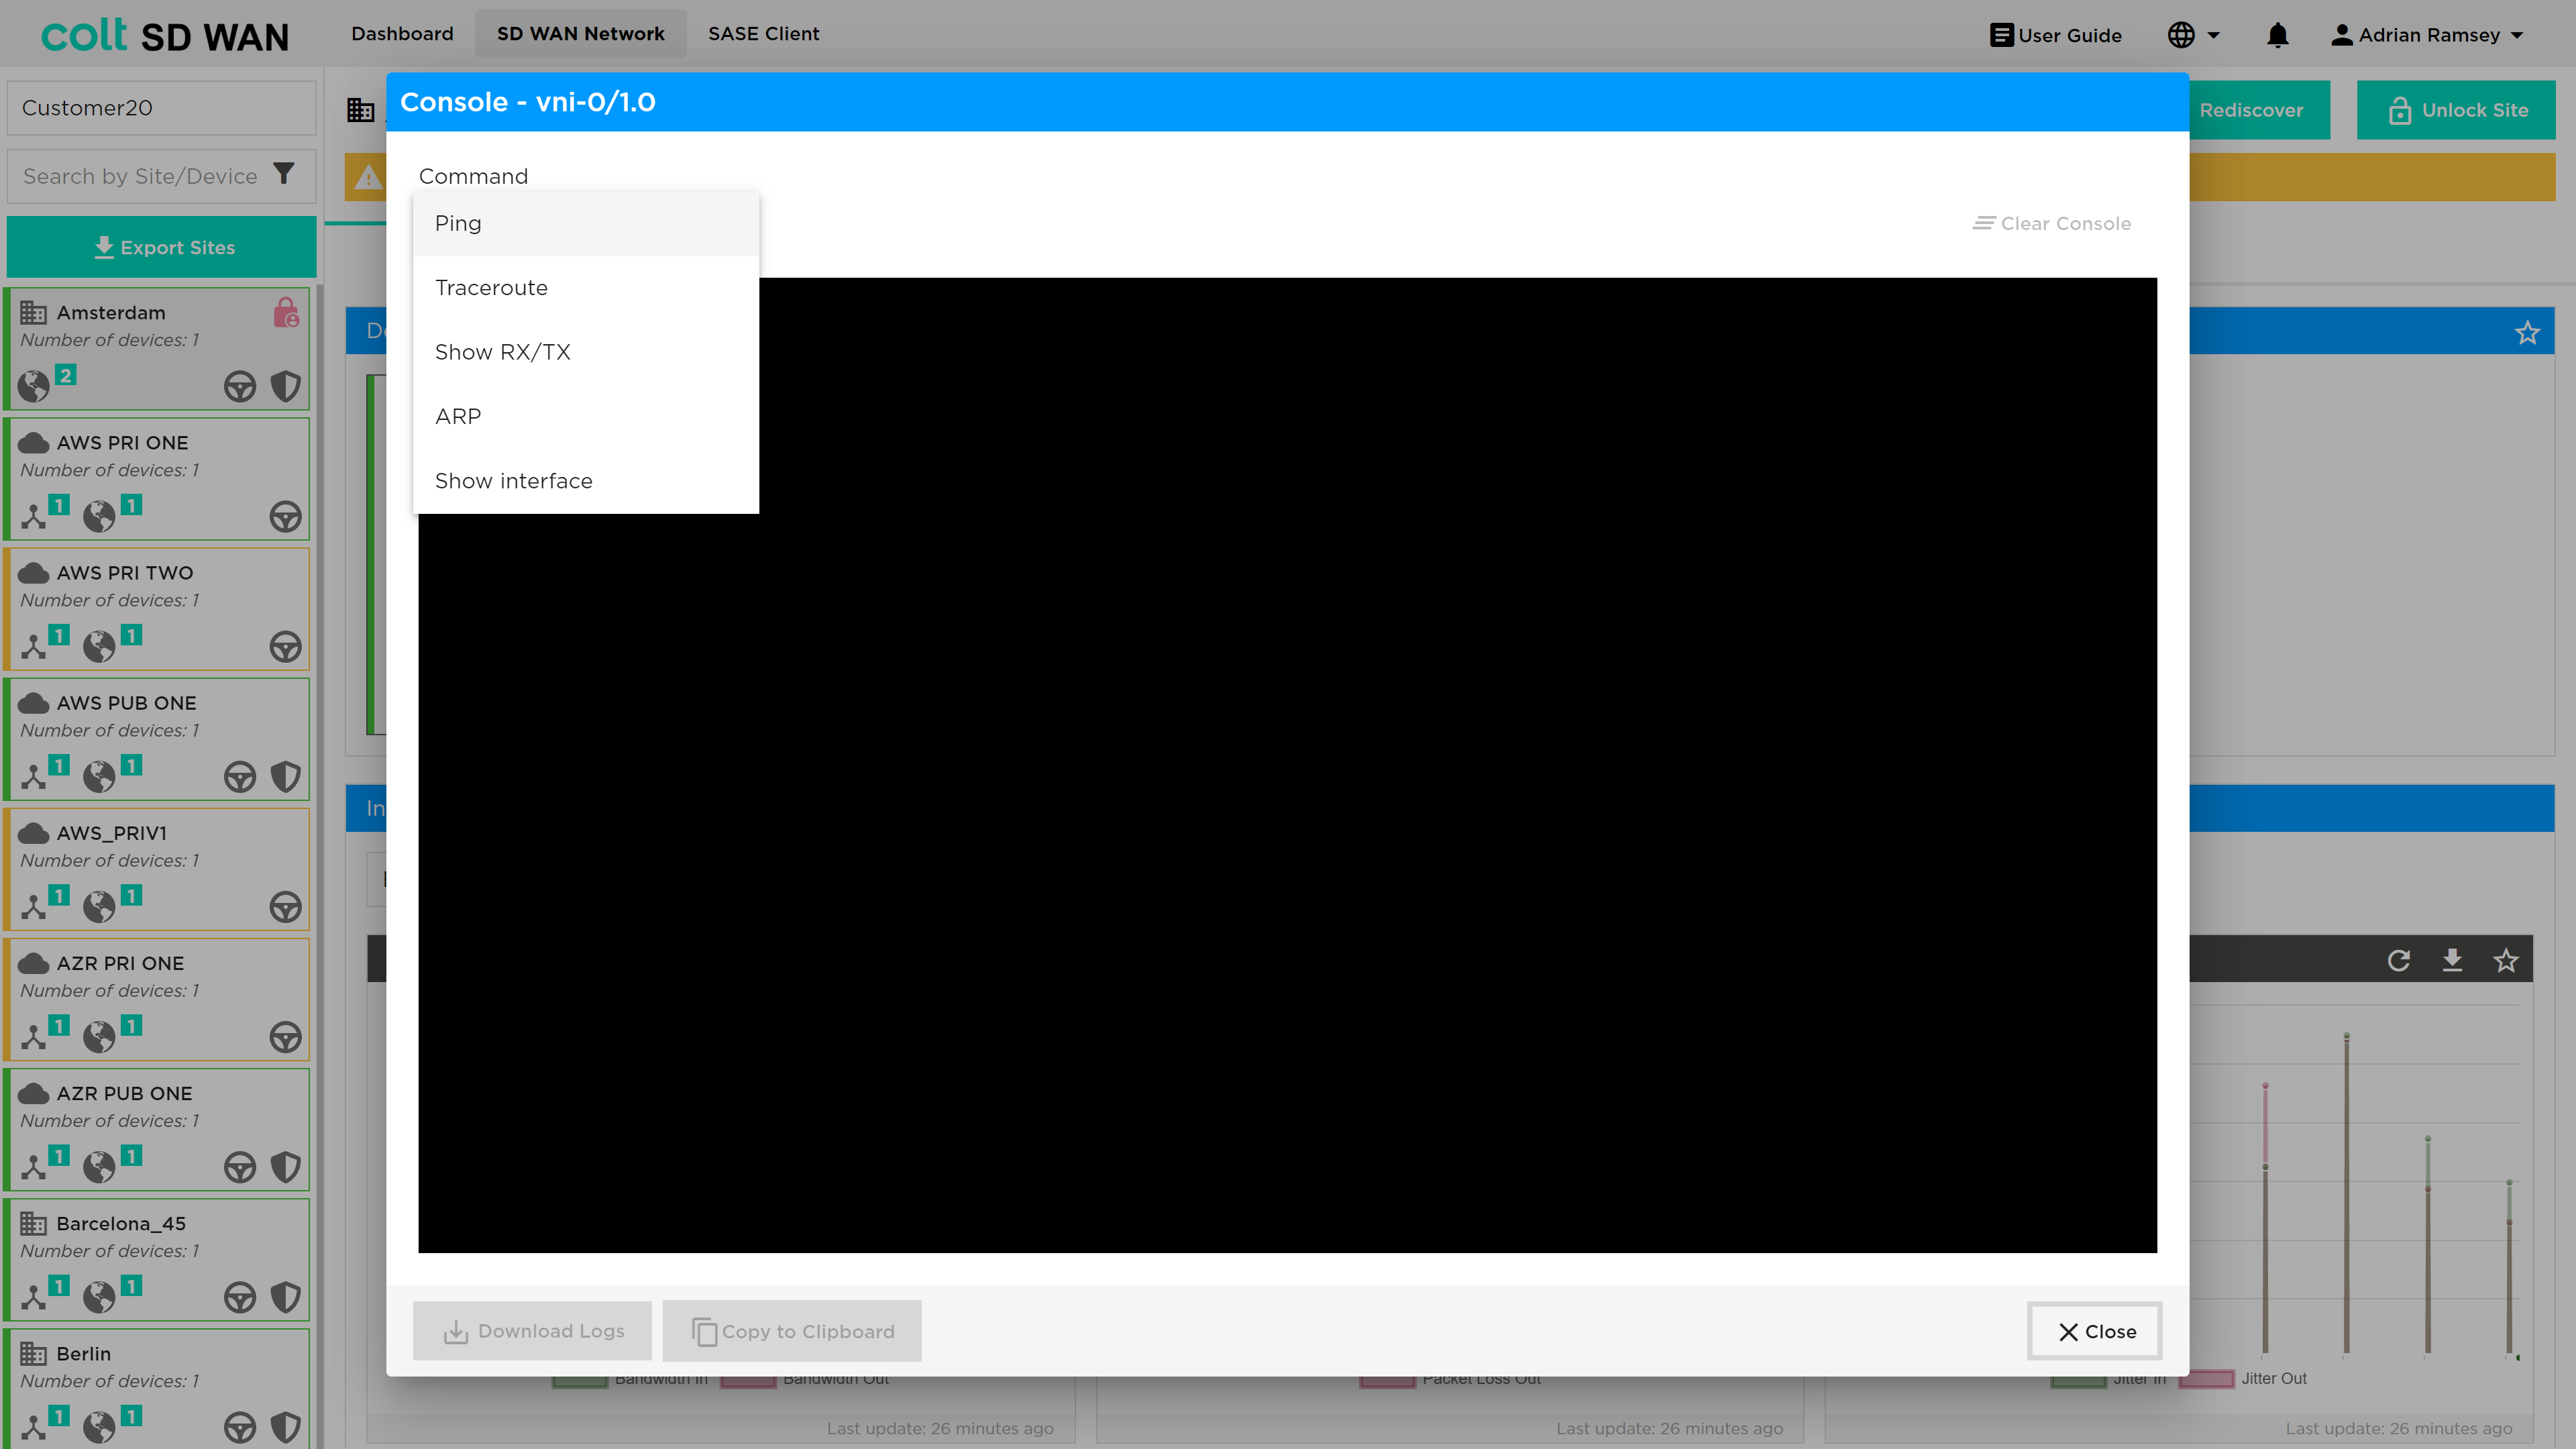Select AZR PRI ONE site
The width and height of the screenshot is (2576, 1449).
(158, 999)
